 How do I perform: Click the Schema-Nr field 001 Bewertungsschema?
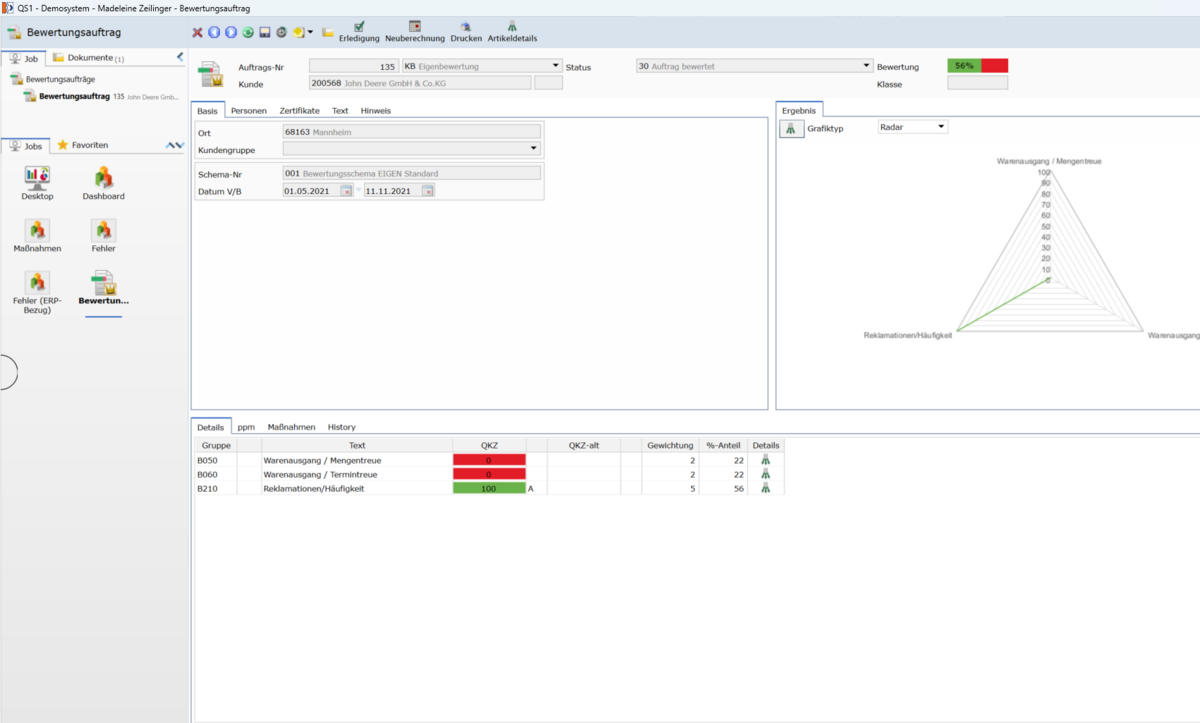pyautogui.click(x=411, y=173)
